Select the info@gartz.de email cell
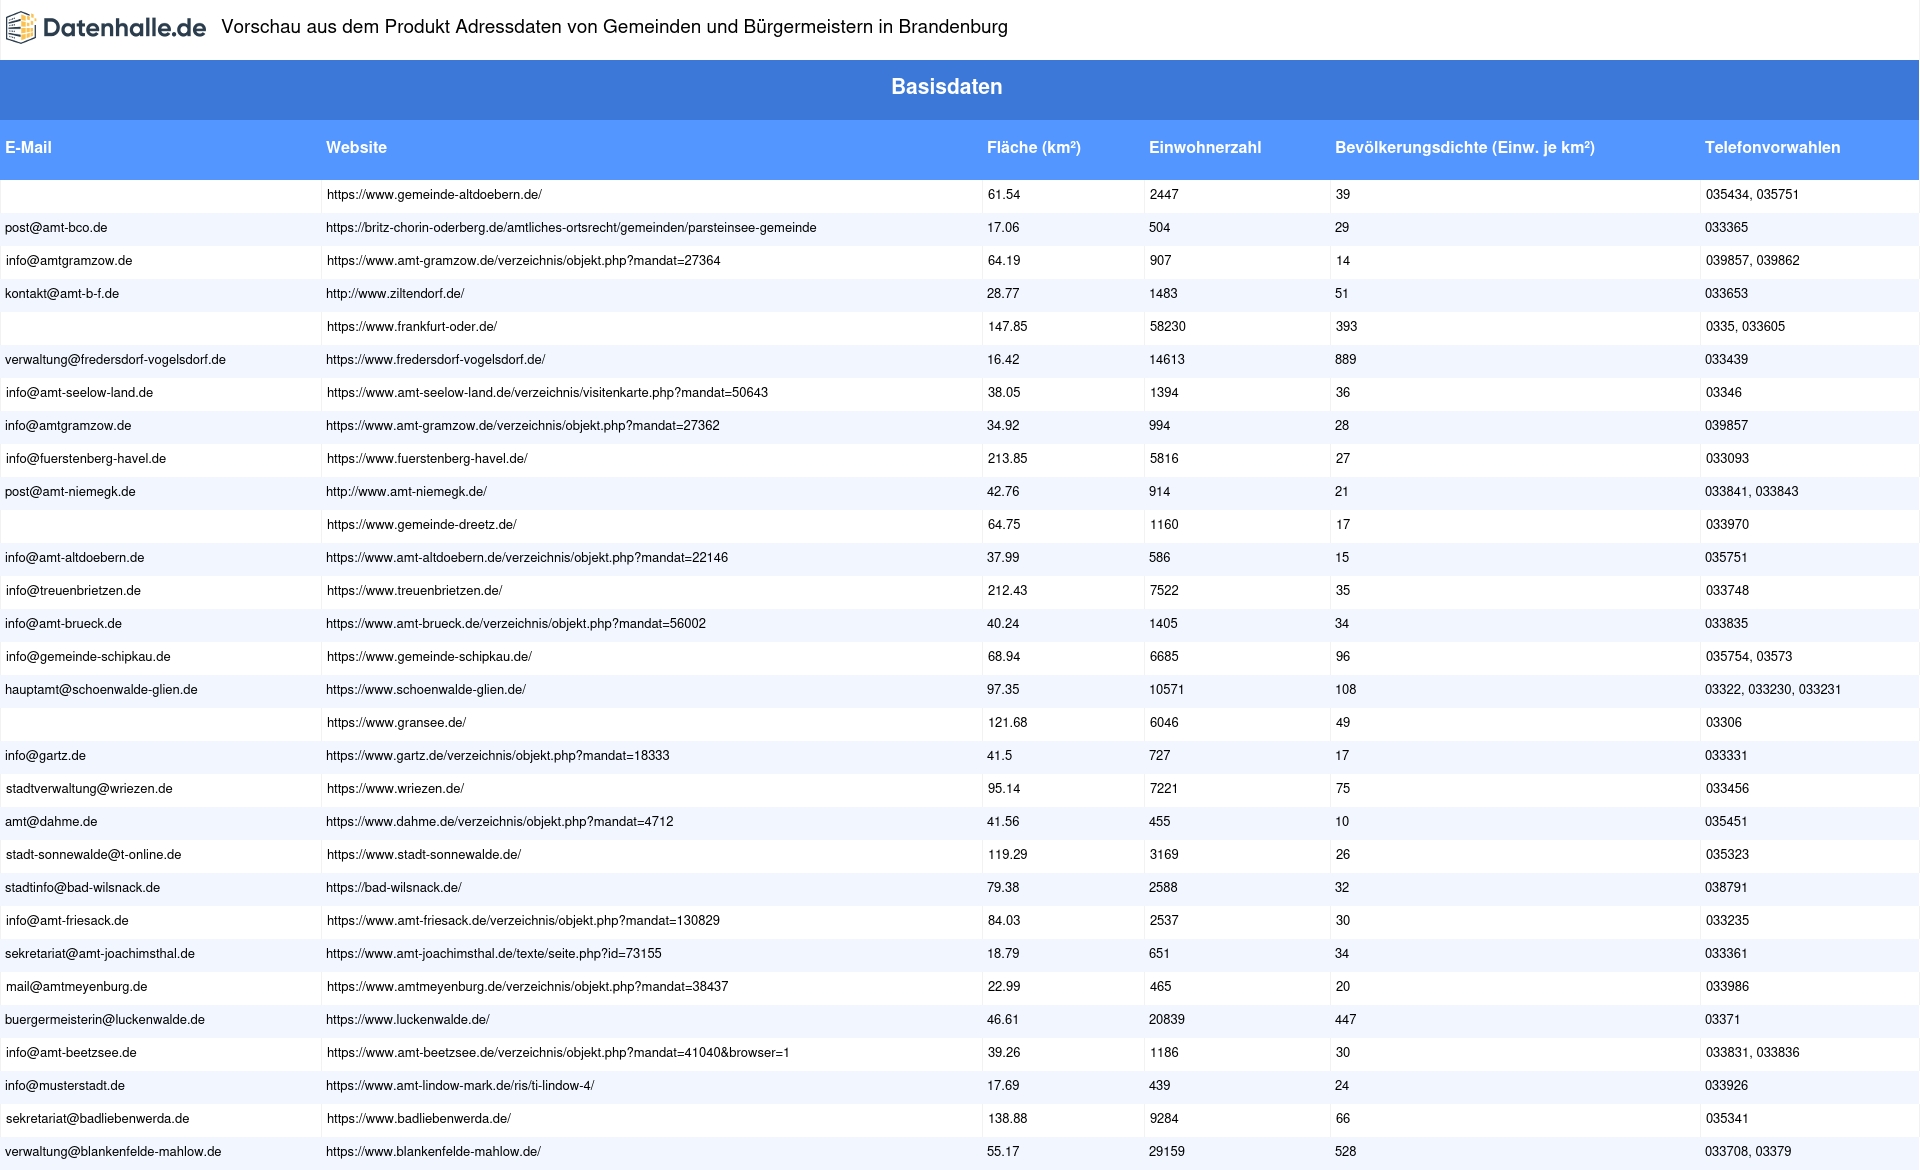The height and width of the screenshot is (1170, 1920). tap(45, 756)
